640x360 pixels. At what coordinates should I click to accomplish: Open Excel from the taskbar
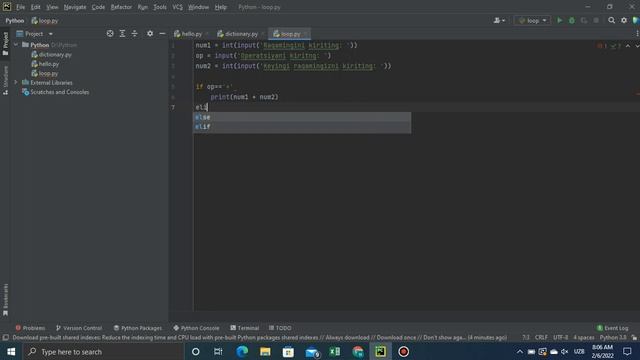(x=334, y=351)
